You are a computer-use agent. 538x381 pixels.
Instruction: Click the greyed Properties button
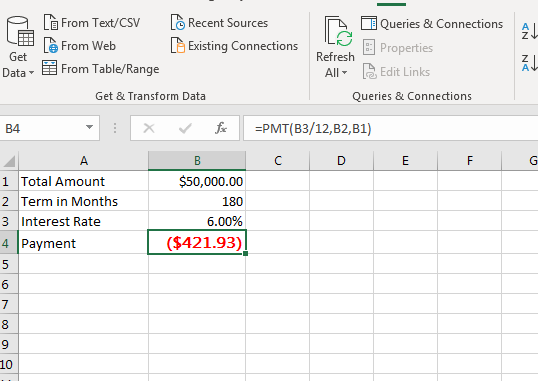[398, 48]
